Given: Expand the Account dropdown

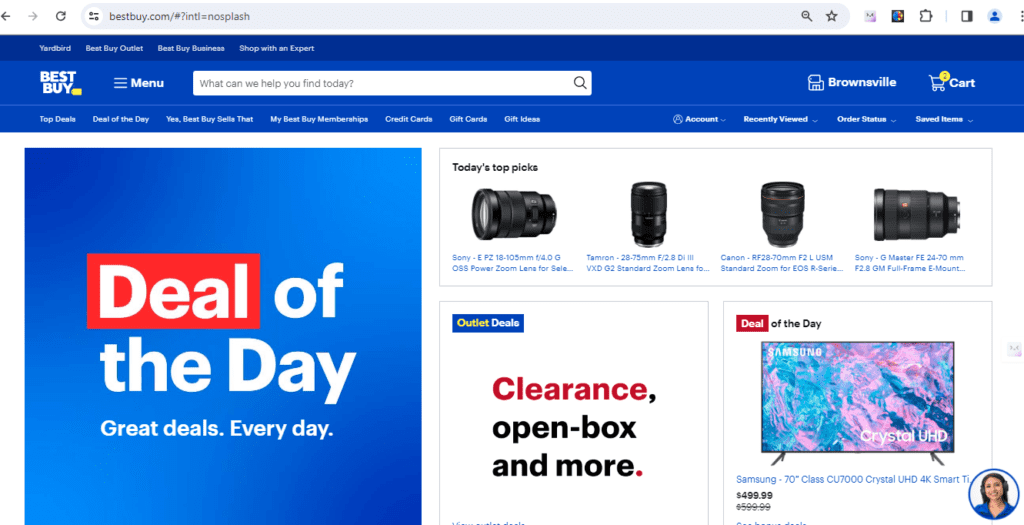Looking at the screenshot, I should 699,119.
